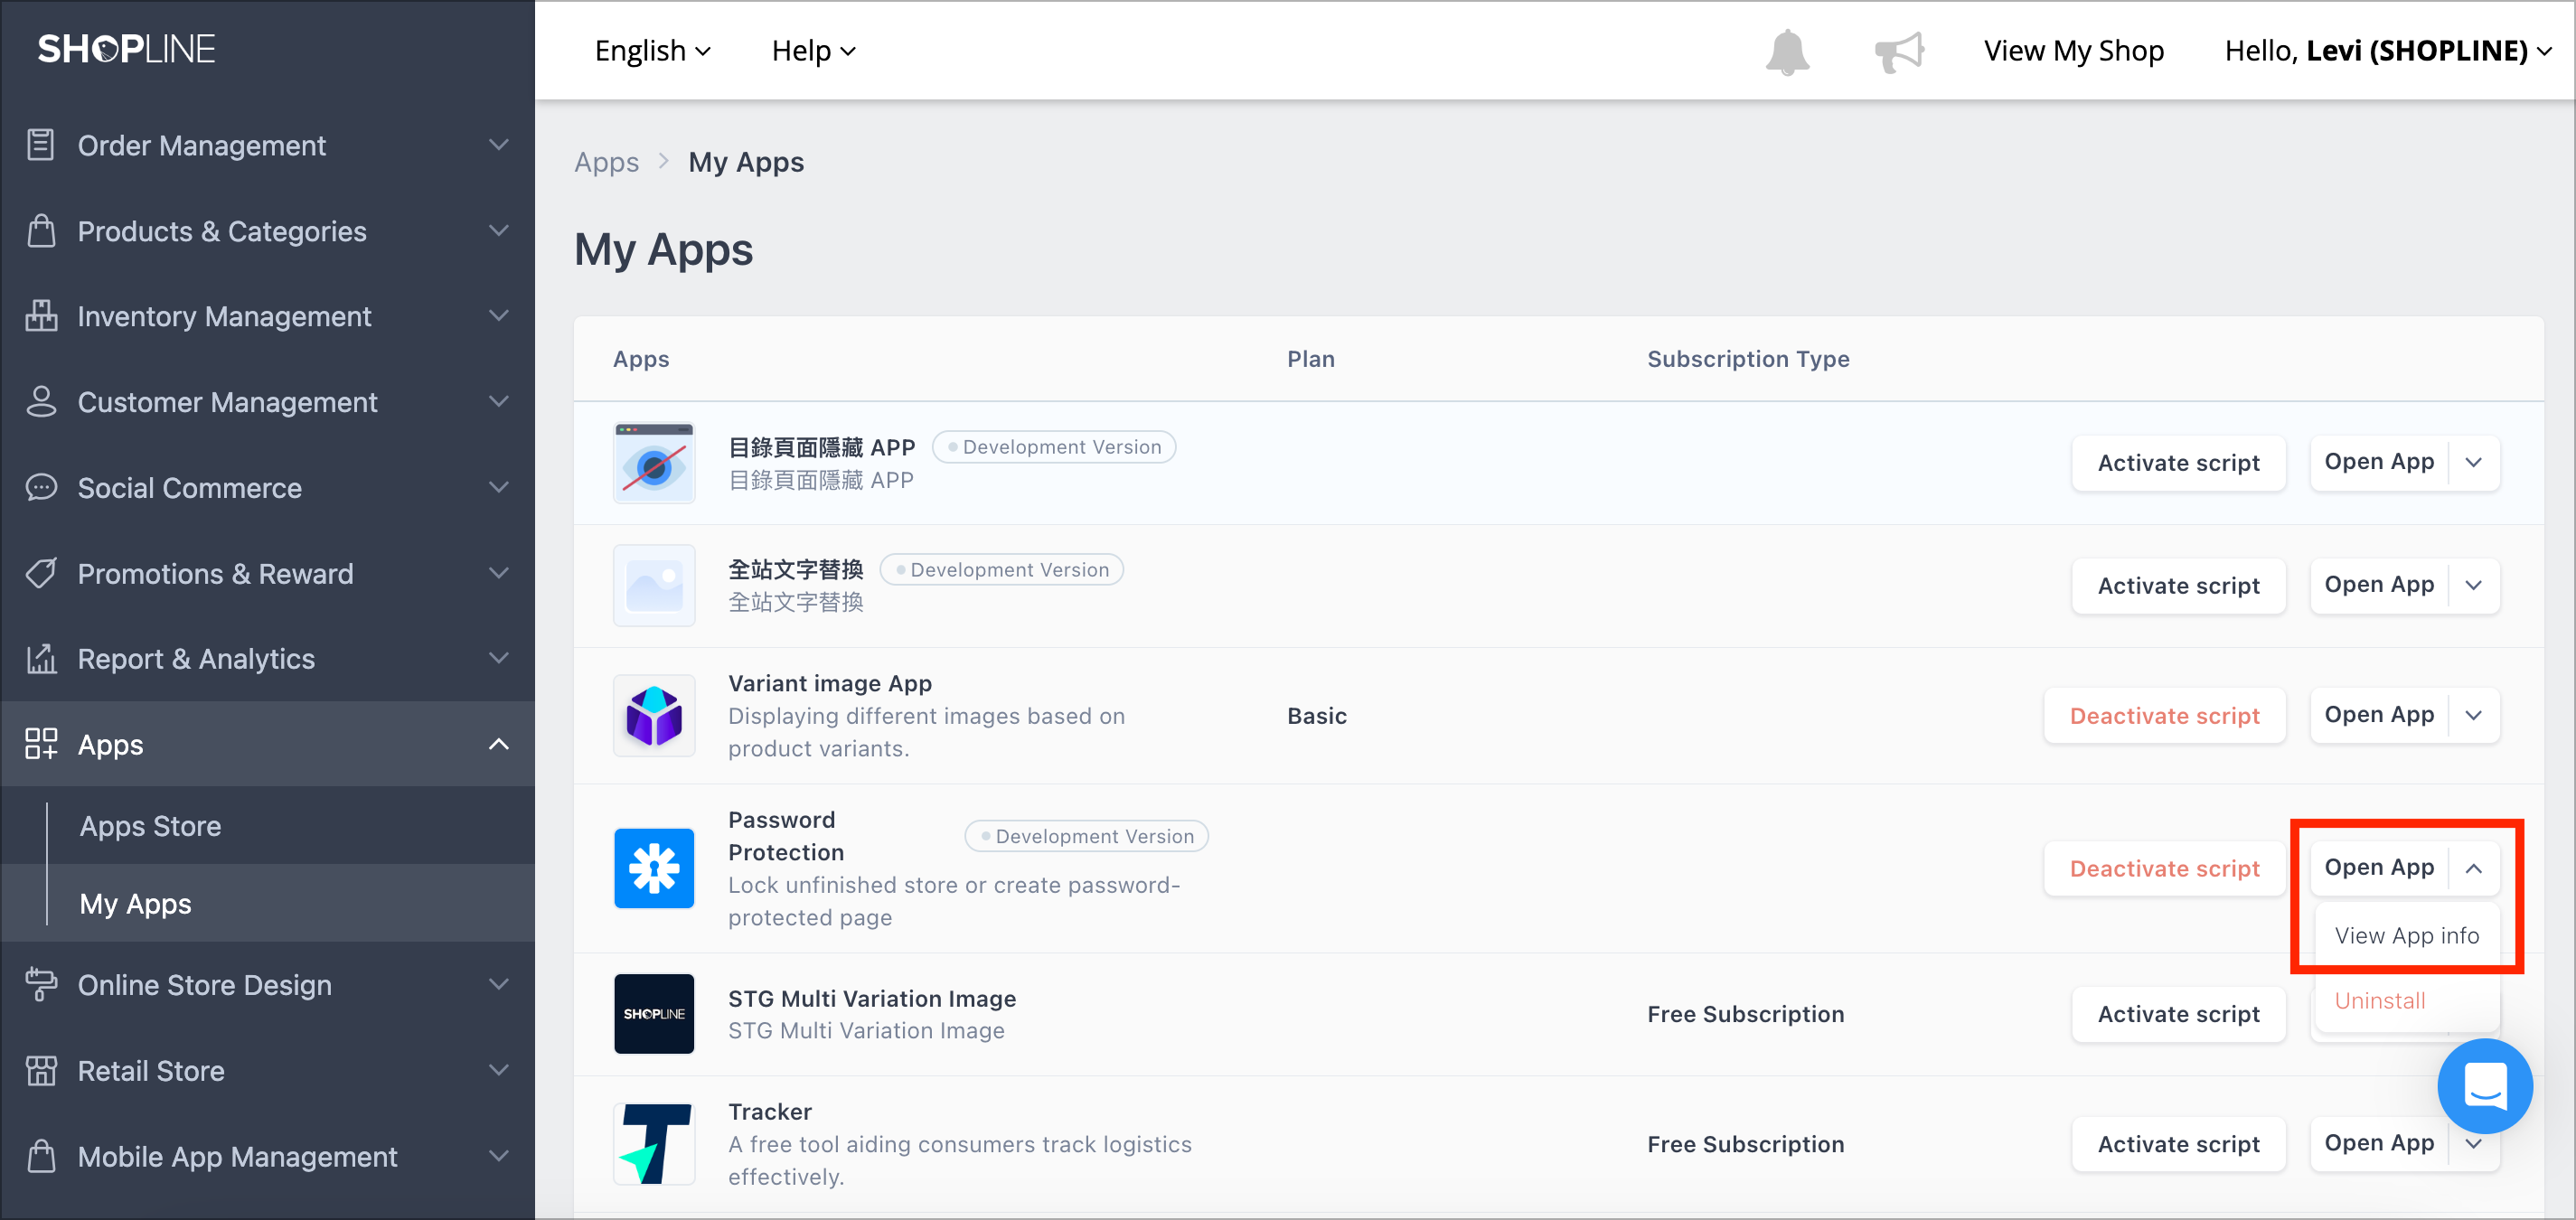Image resolution: width=2576 pixels, height=1220 pixels.
Task: Click the Social Commerce chat bubble icon
Action: click(x=41, y=488)
